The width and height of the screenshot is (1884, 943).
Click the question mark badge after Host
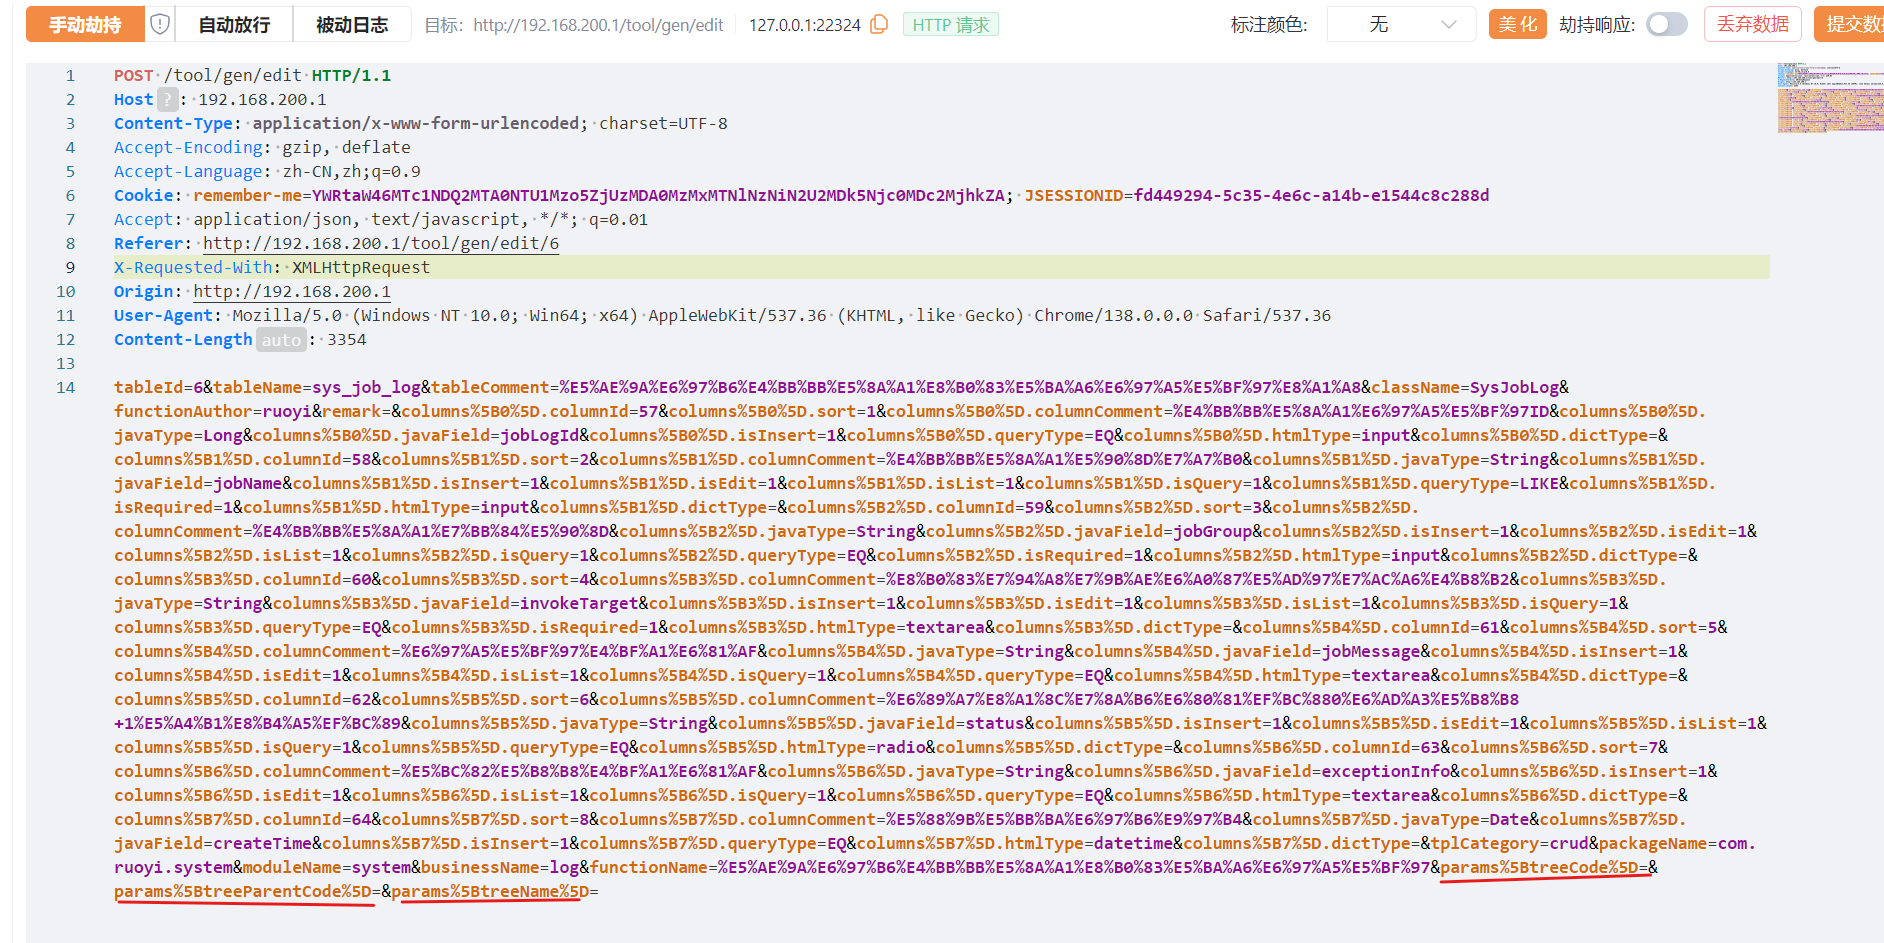(168, 100)
